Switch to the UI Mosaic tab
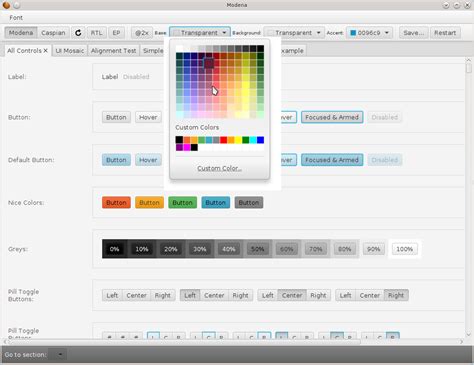Image resolution: width=474 pixels, height=365 pixels. tap(69, 51)
